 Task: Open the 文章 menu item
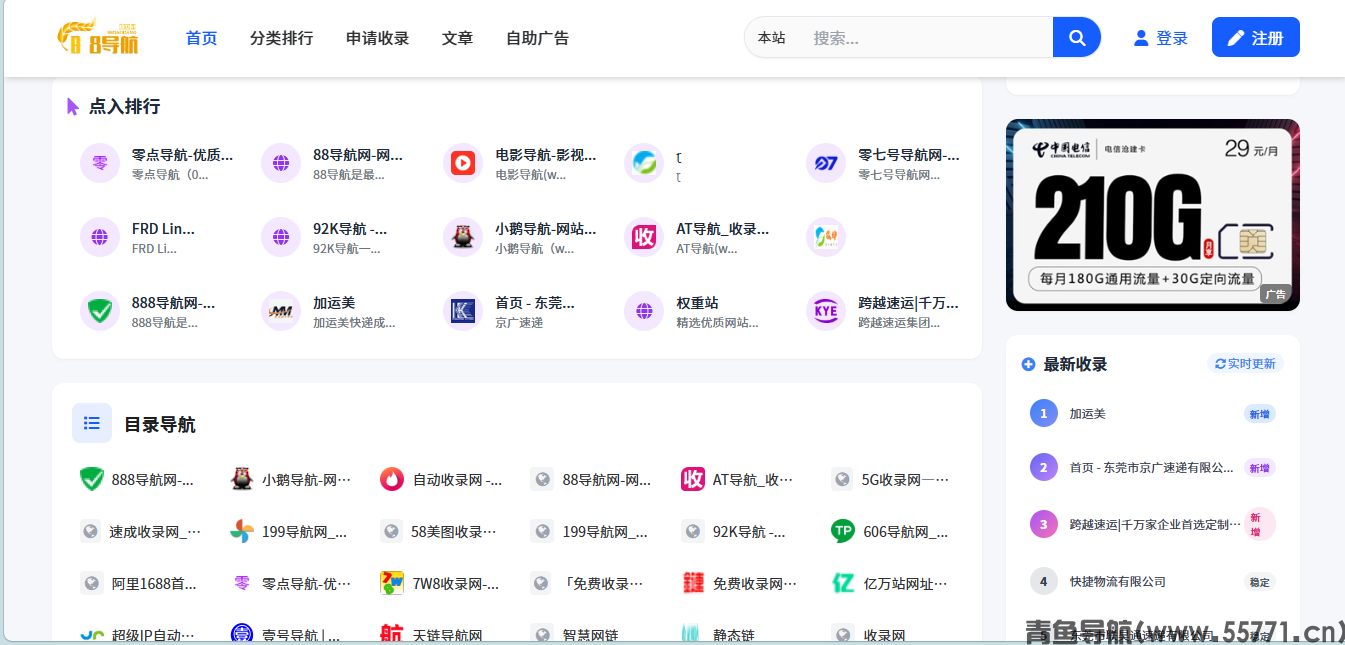(x=457, y=38)
